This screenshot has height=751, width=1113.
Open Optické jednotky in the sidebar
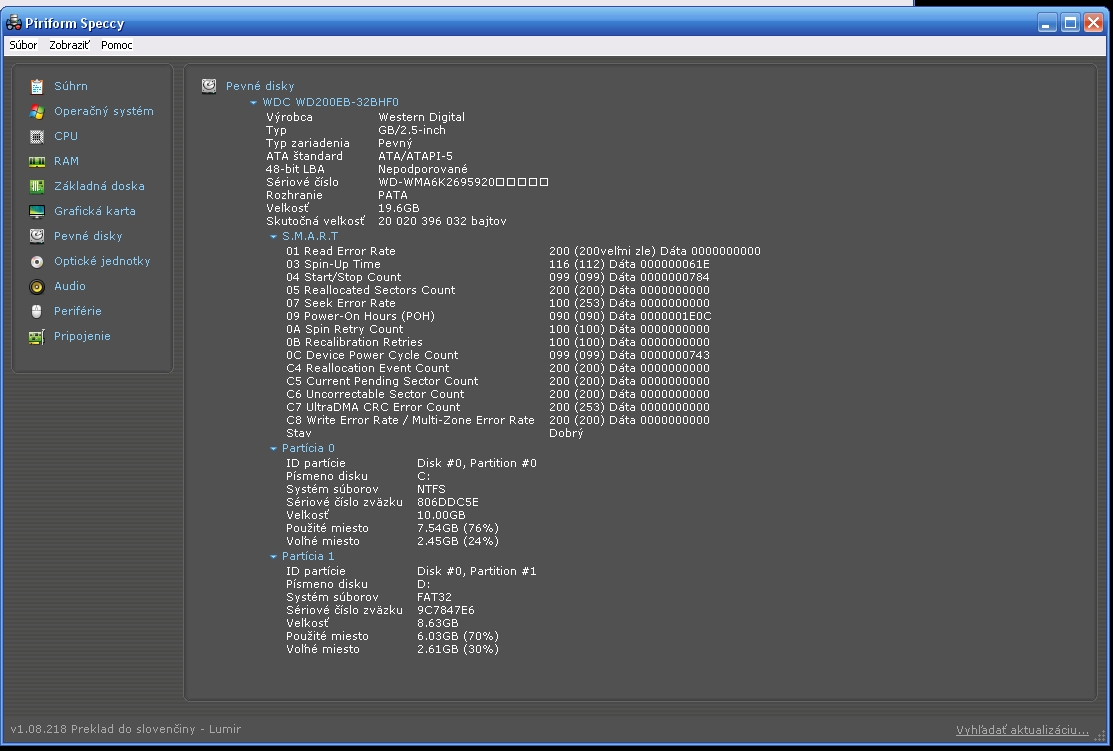[x=102, y=261]
